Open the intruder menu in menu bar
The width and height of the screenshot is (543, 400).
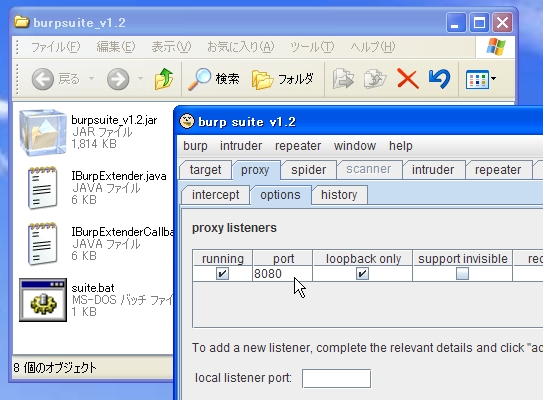click(x=241, y=146)
